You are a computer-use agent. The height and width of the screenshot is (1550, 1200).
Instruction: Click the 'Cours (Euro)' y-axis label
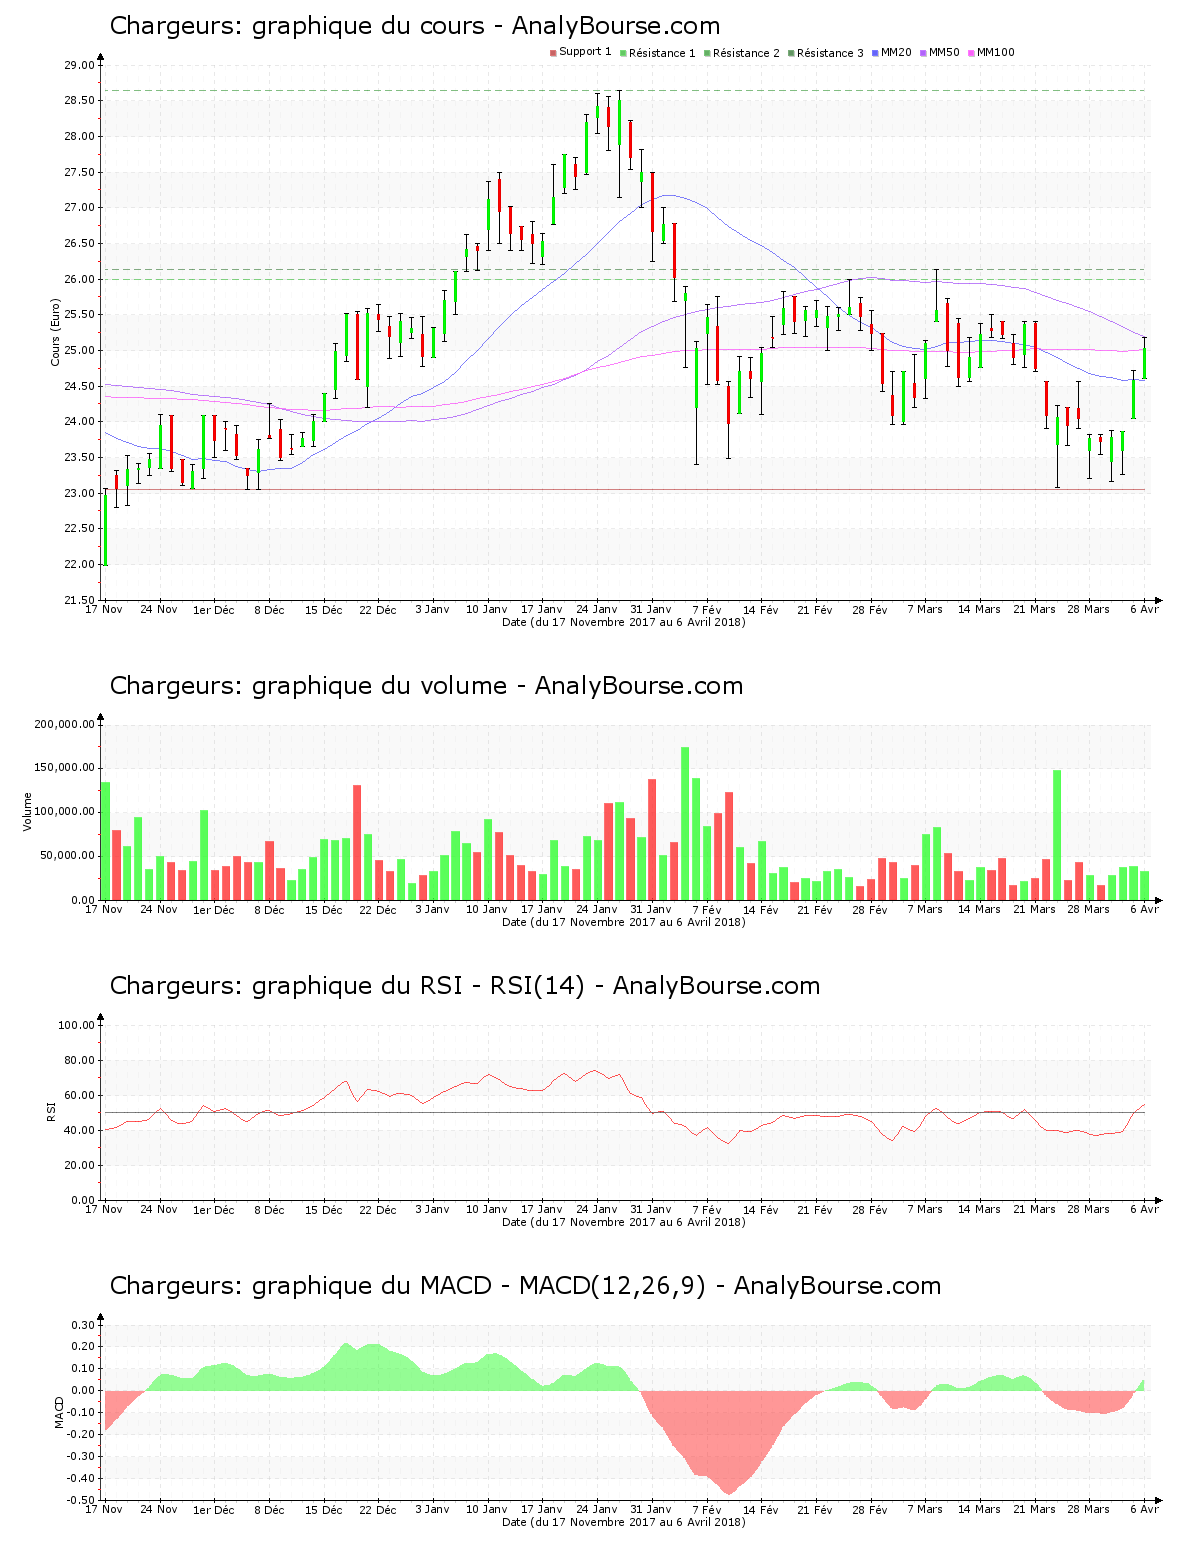[x=56, y=332]
